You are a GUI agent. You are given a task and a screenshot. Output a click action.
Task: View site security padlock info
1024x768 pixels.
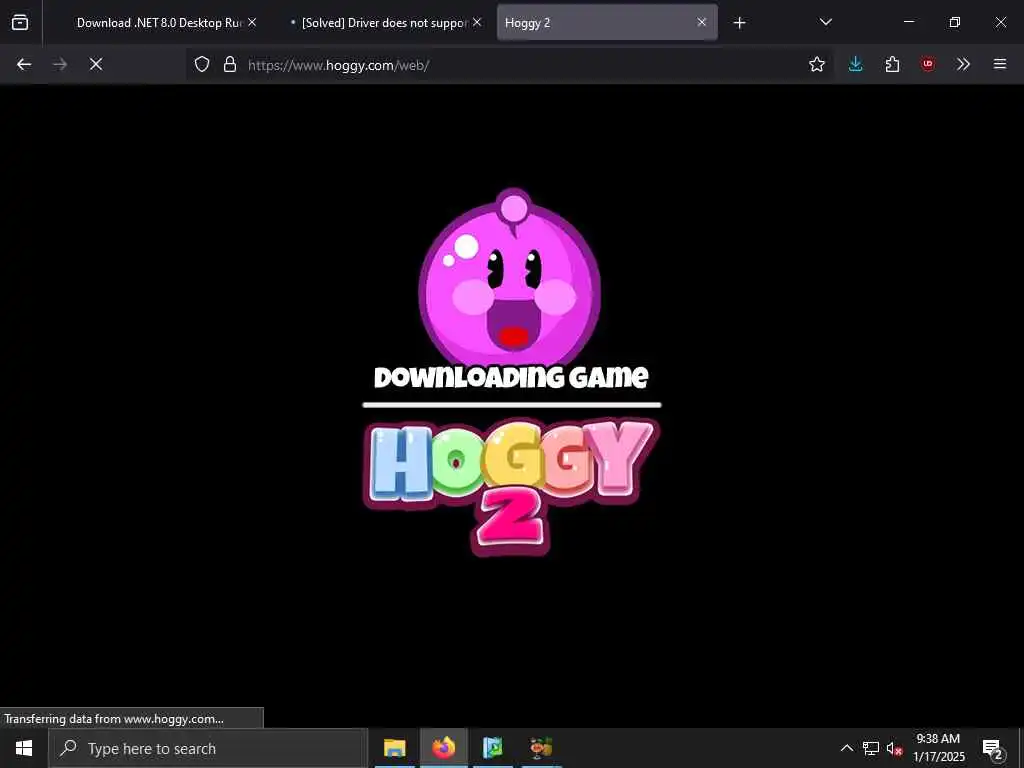point(230,64)
